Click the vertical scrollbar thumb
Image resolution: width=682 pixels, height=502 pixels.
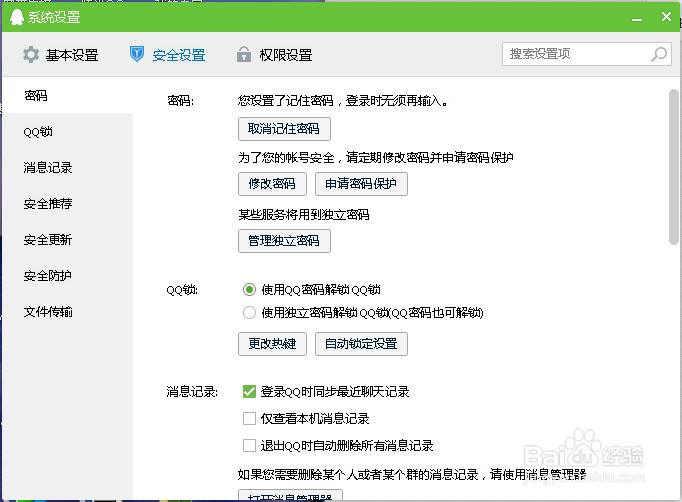[673, 167]
